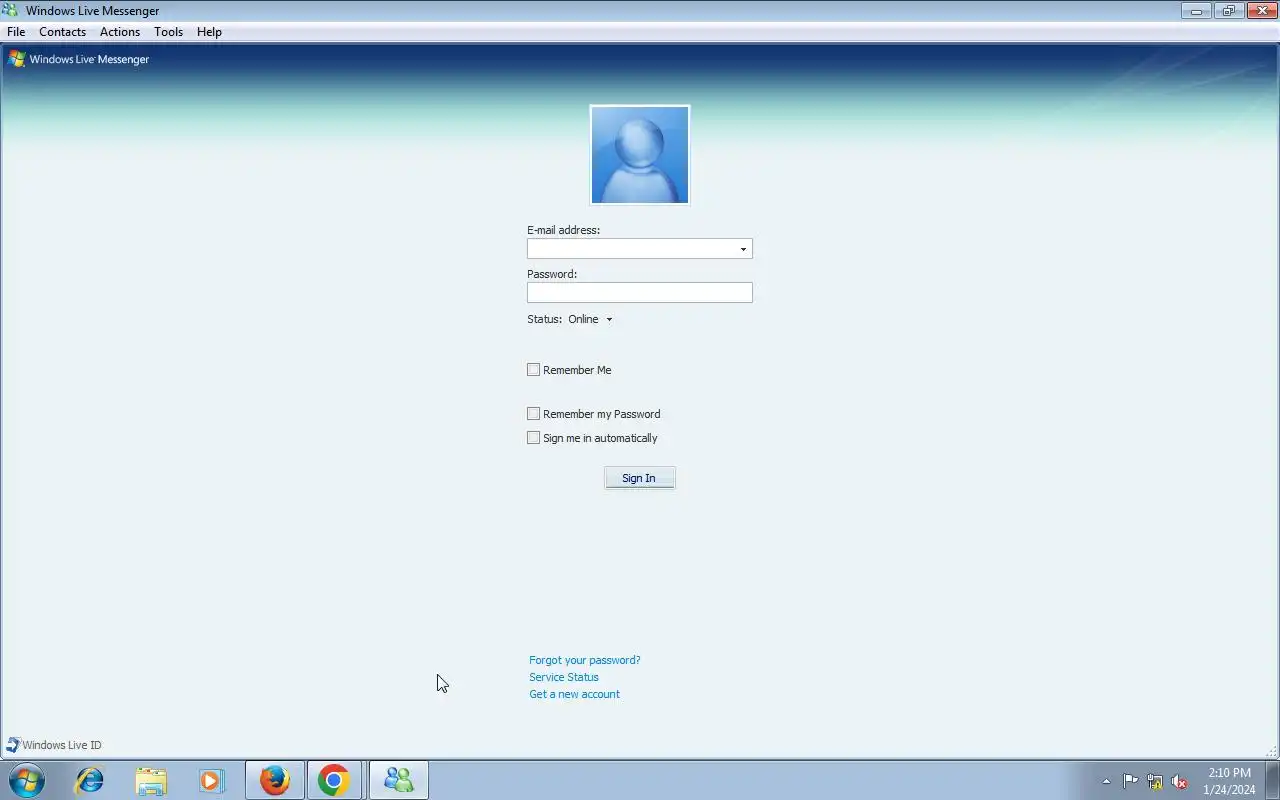The width and height of the screenshot is (1280, 800).
Task: Click the Windows Live Messenger taskbar icon
Action: pos(399,780)
